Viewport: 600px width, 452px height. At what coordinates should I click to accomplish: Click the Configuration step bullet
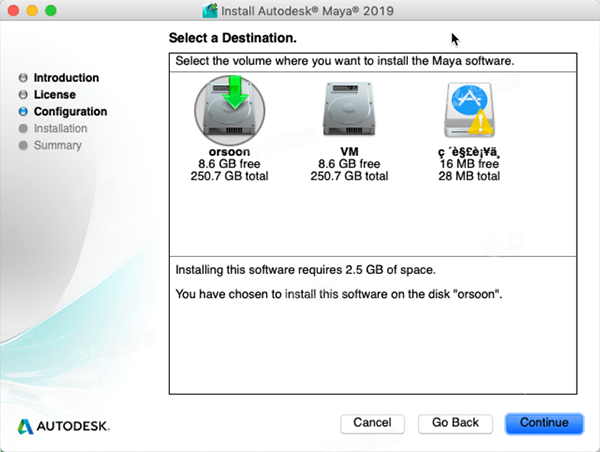23,111
